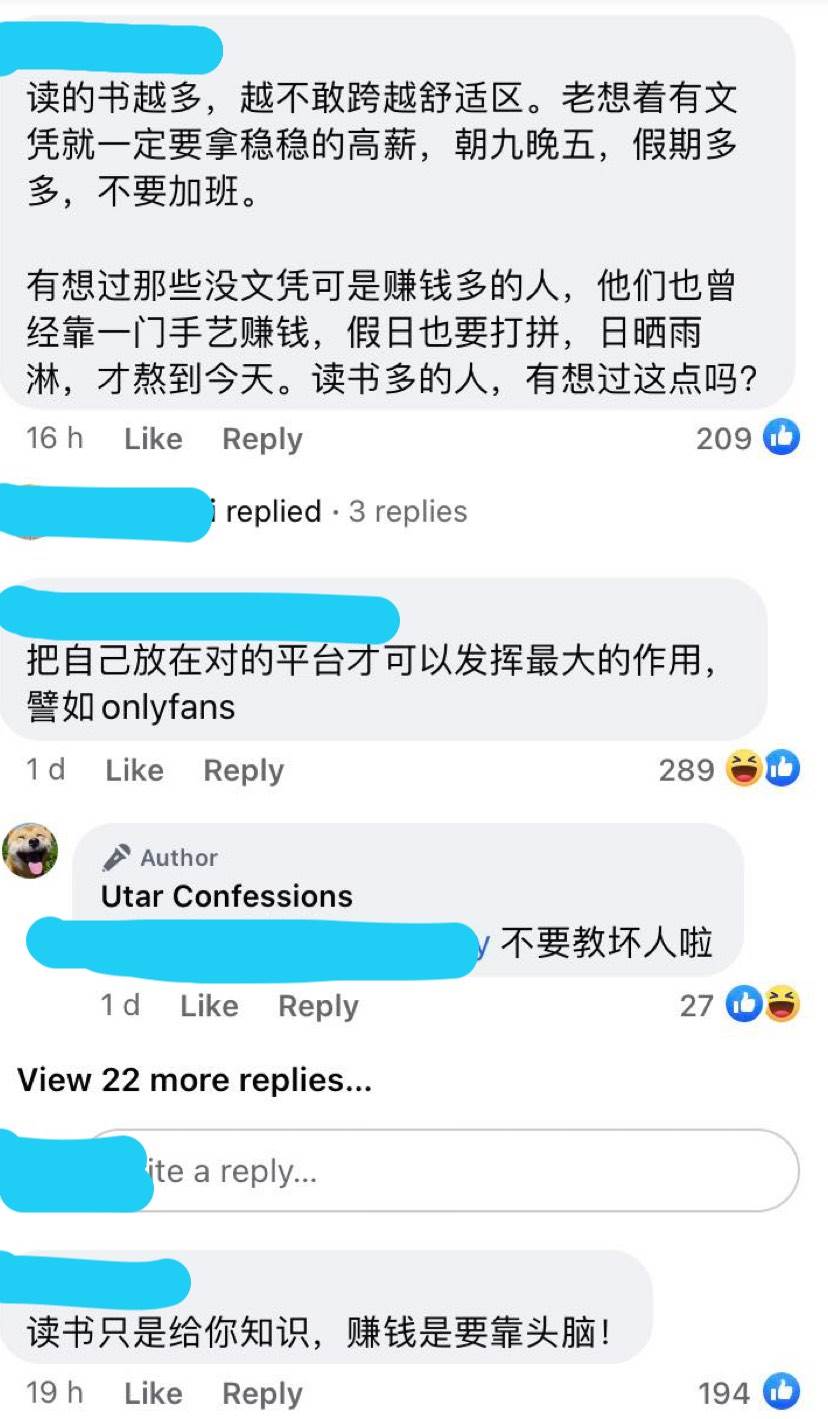Image resolution: width=828 pixels, height=1419 pixels.
Task: Reply to the onlyfans comment
Action: pos(243,770)
